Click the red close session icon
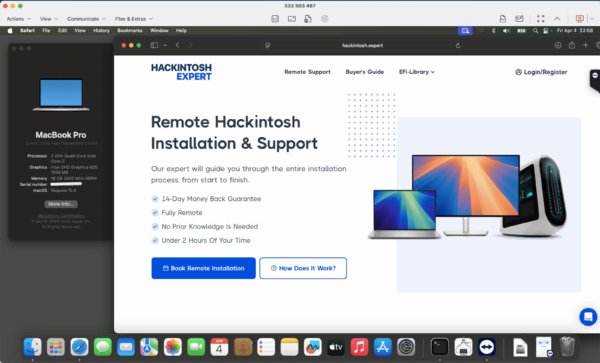 [580, 19]
